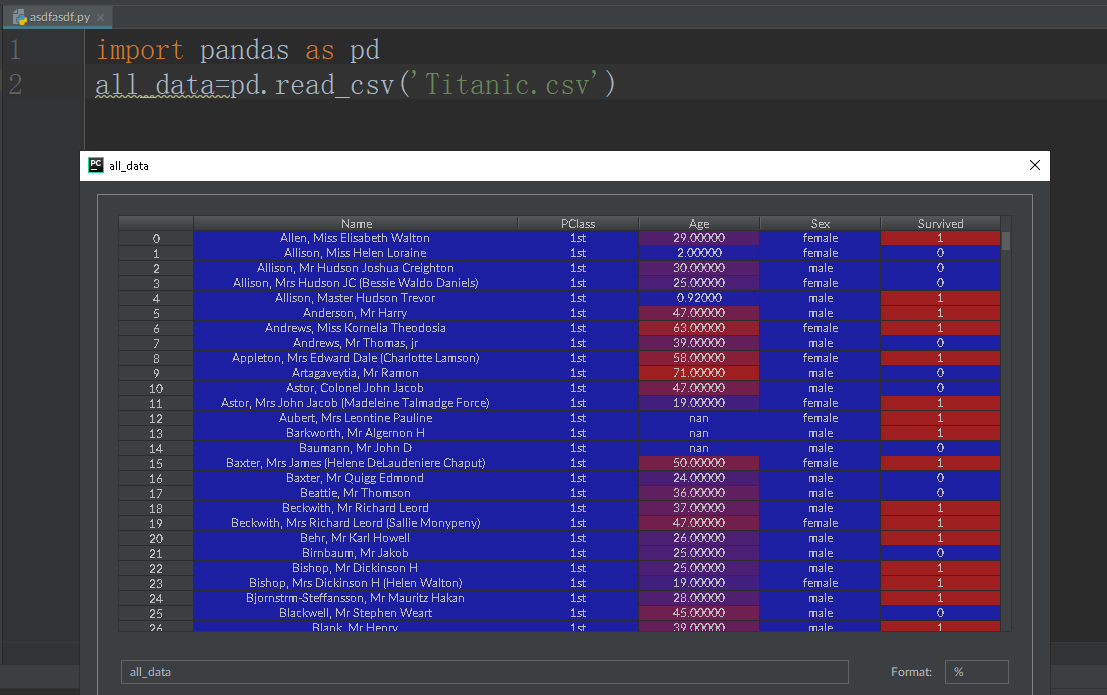
Task: Click the PyCharm icon in the all_data window titlebar
Action: [x=95, y=165]
